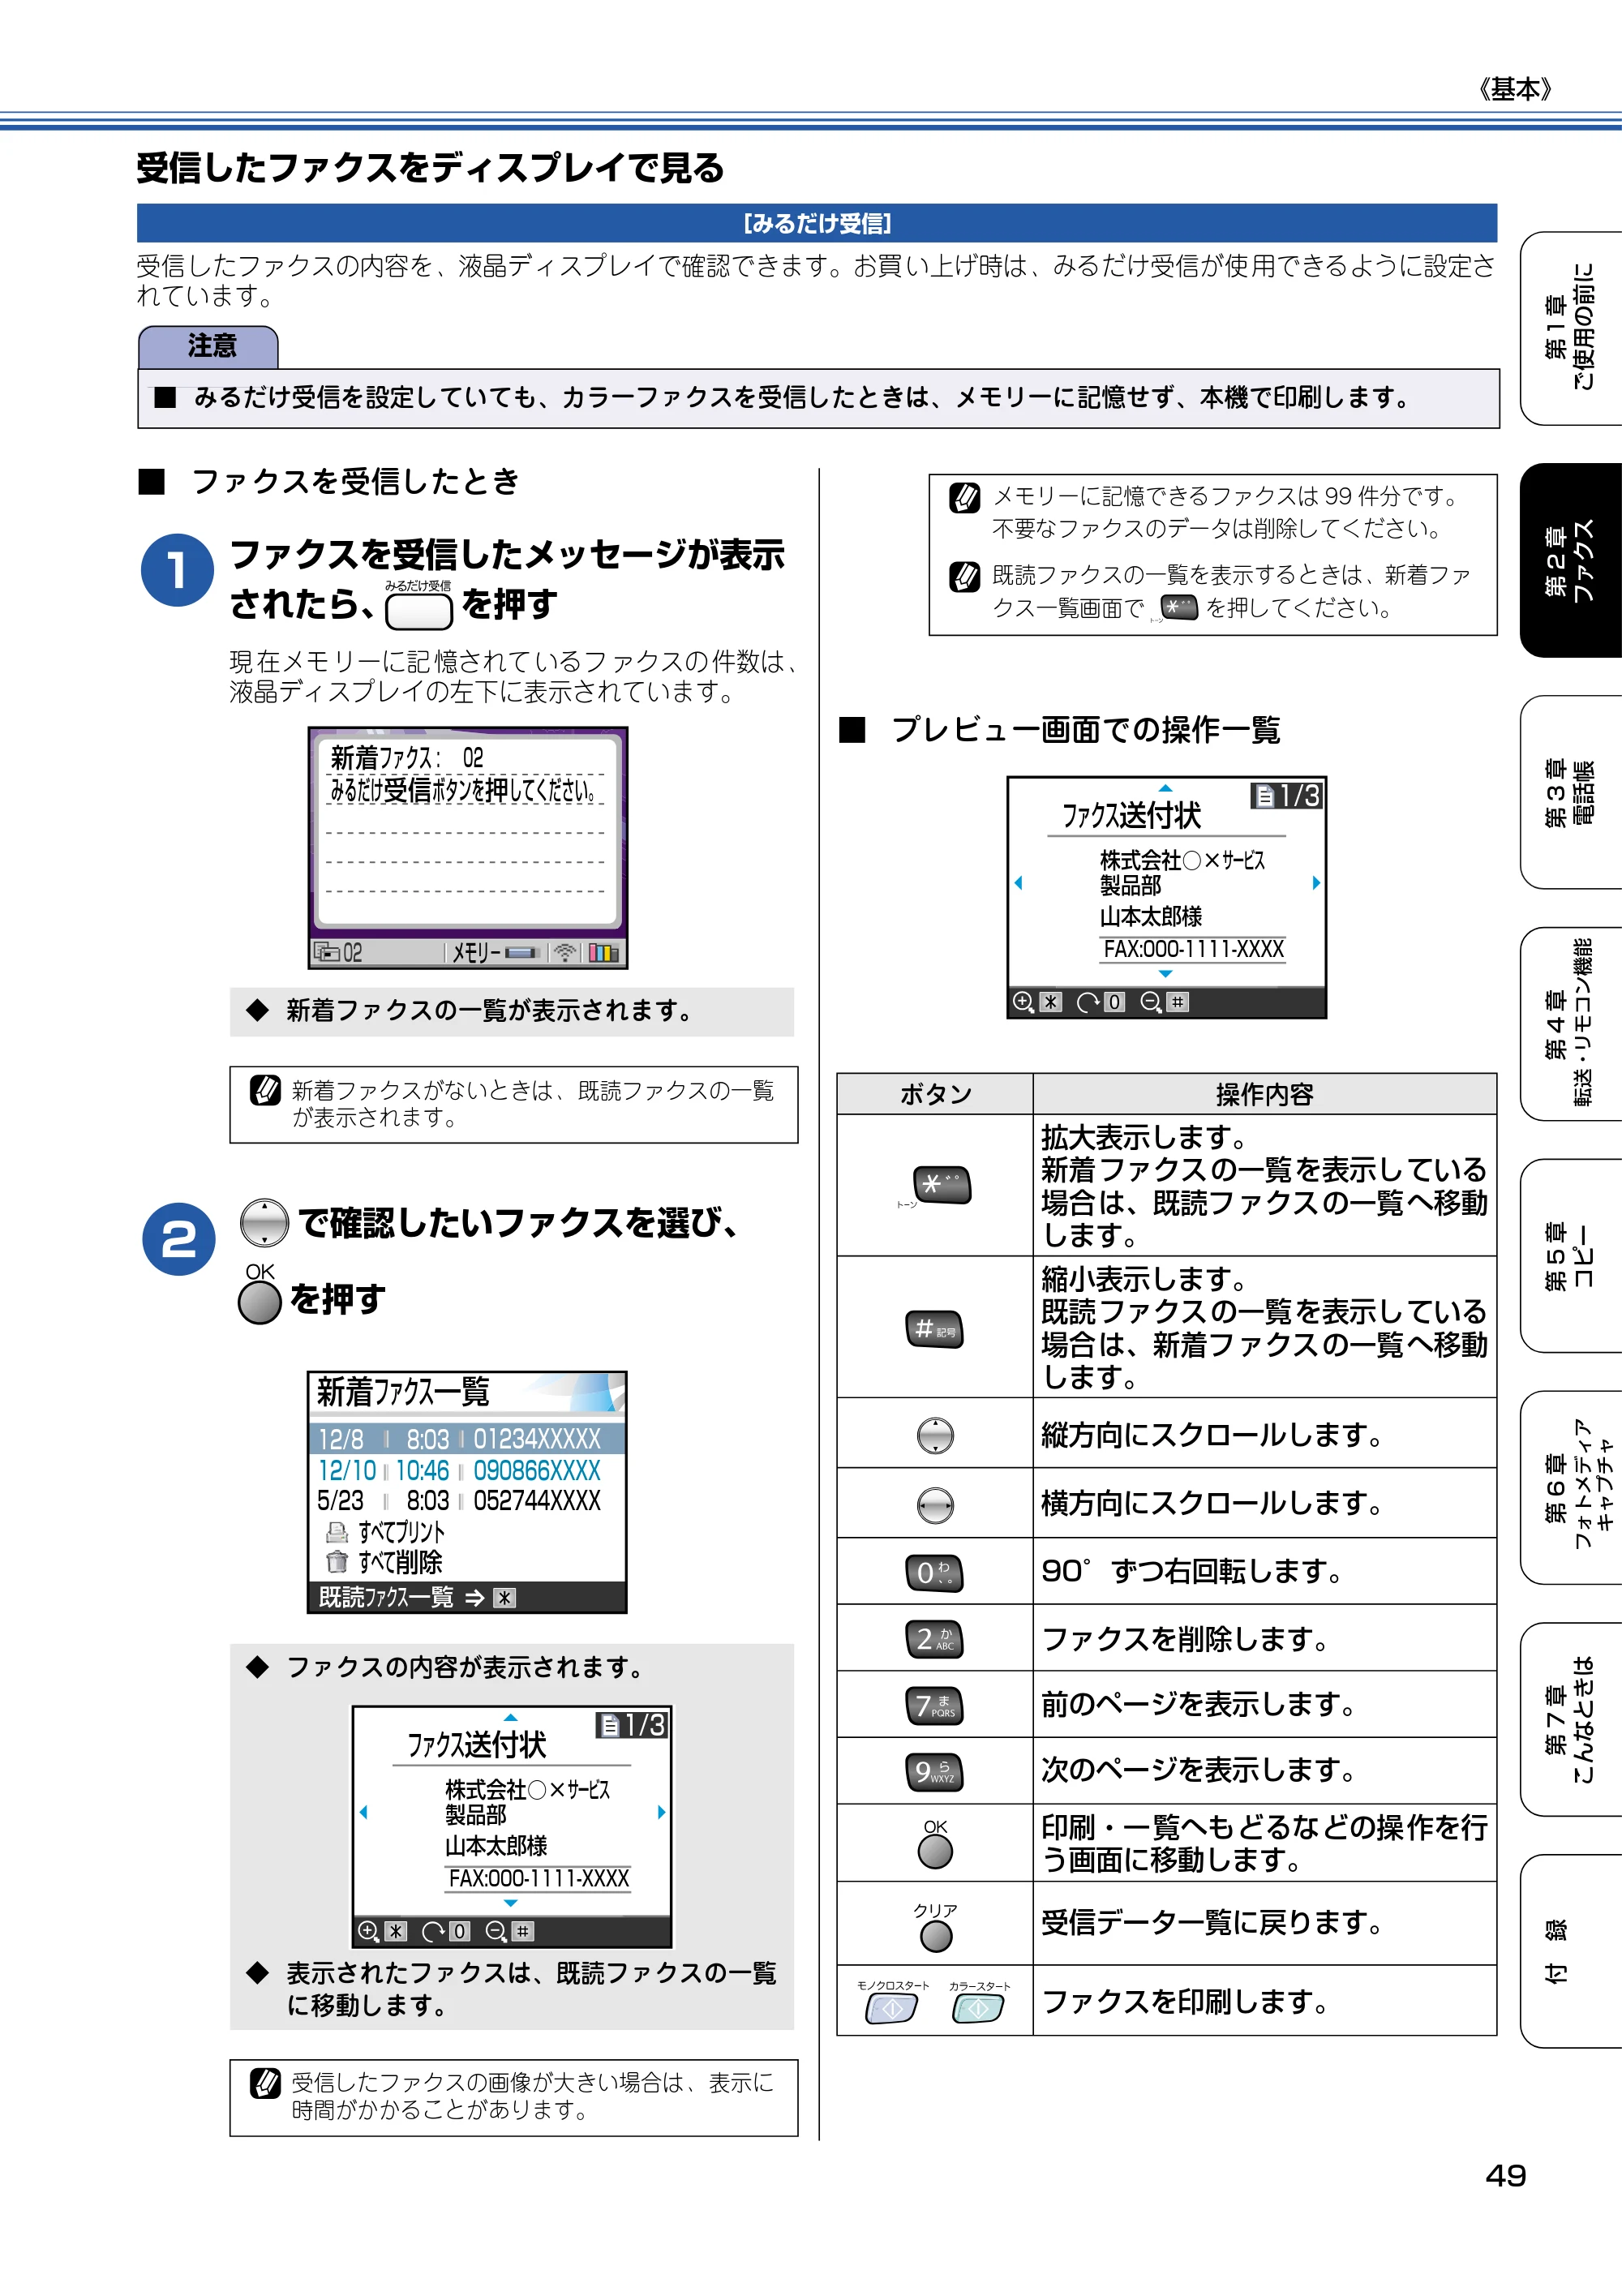This screenshot has width=1622, height=2296.
Task: Click the 《基本》 header text
Action: (1515, 89)
